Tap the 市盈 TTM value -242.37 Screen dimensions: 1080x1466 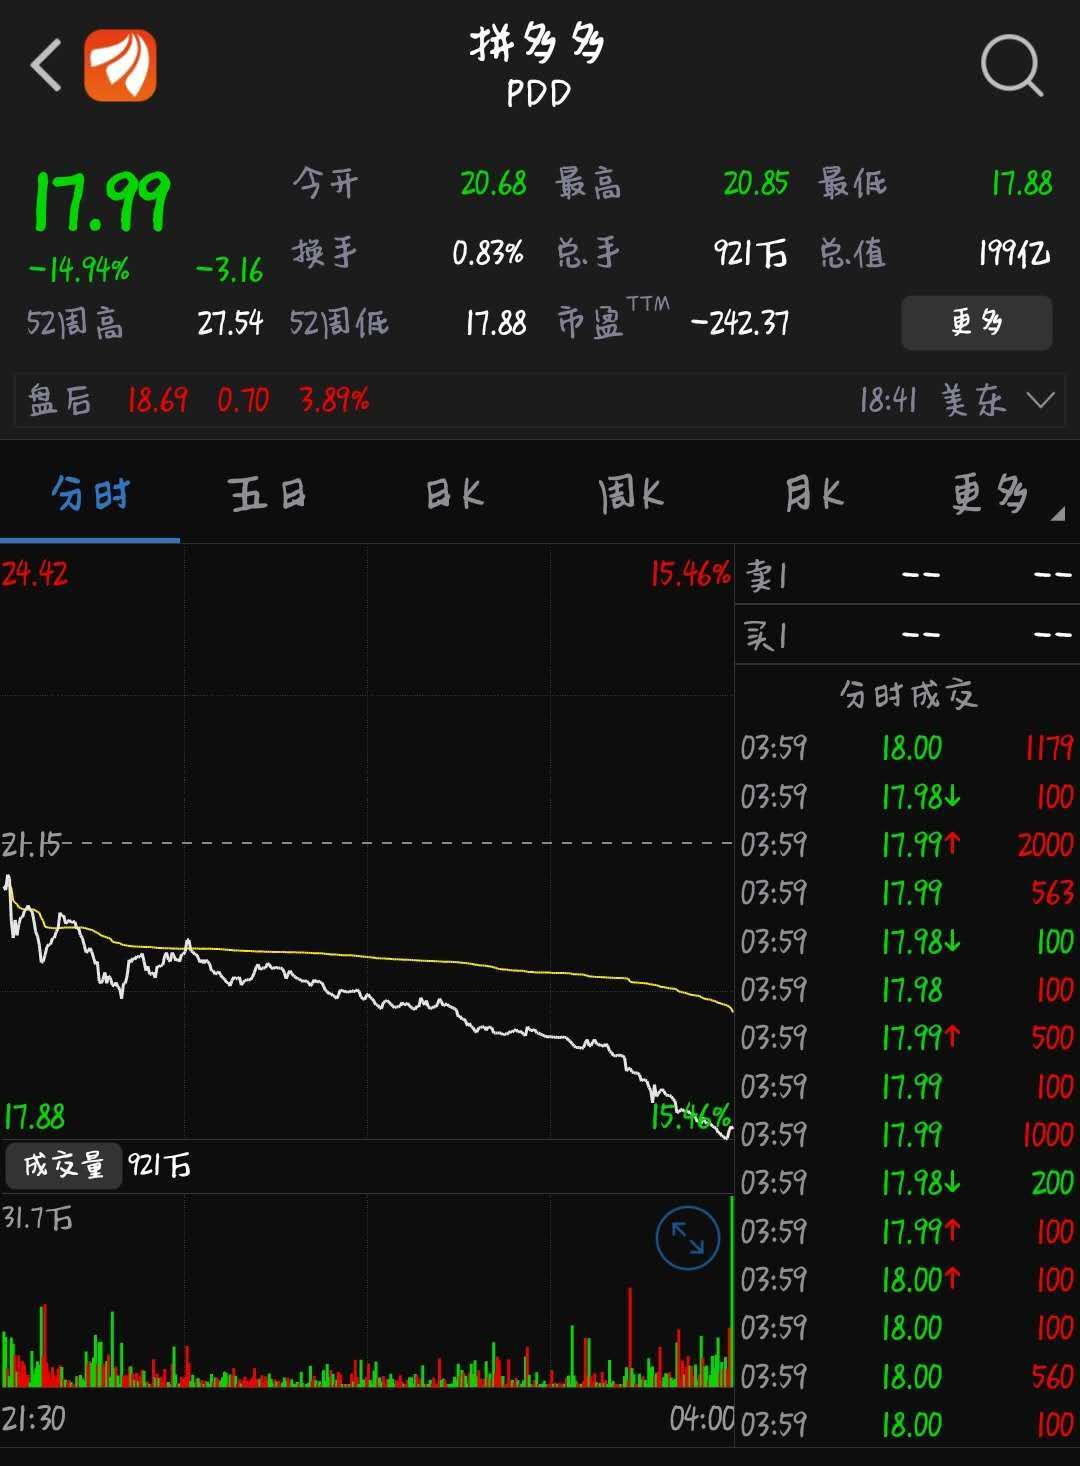pyautogui.click(x=740, y=323)
